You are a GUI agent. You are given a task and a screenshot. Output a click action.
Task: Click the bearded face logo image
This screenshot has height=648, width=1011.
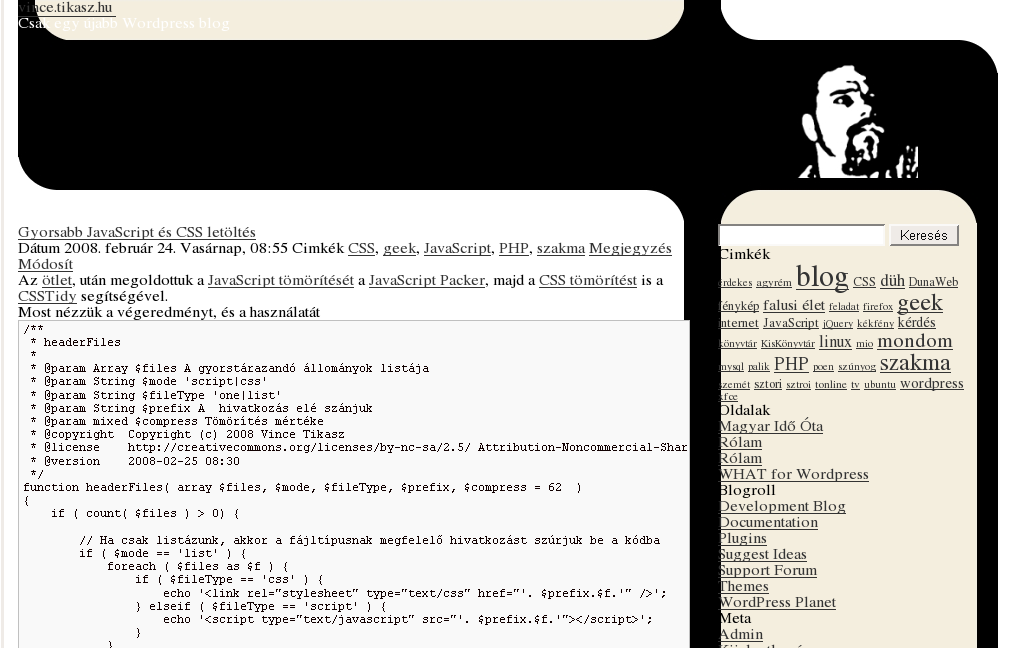point(857,122)
